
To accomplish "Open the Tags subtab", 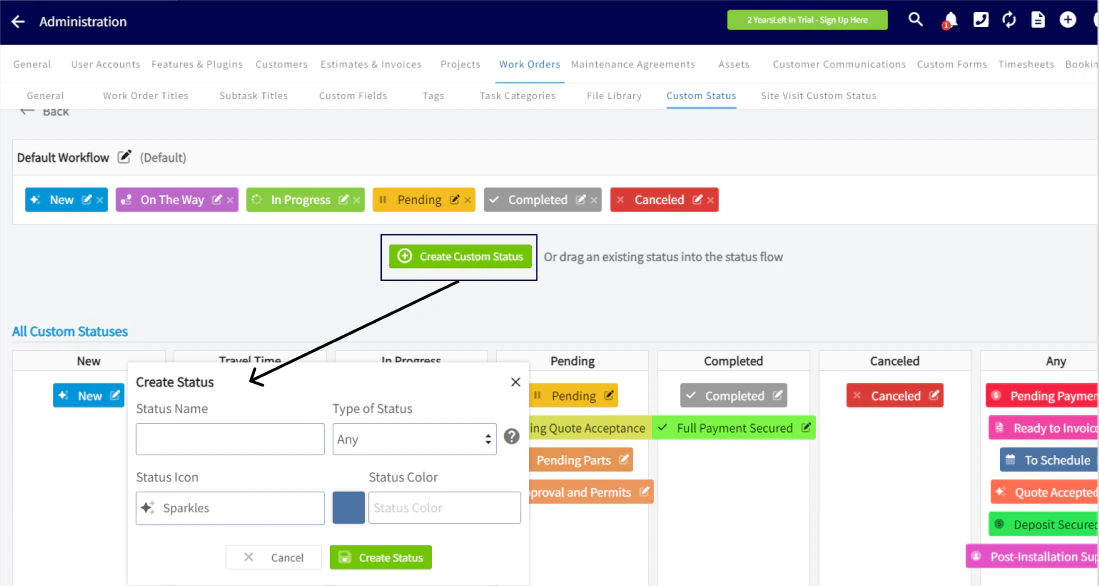I will (433, 95).
